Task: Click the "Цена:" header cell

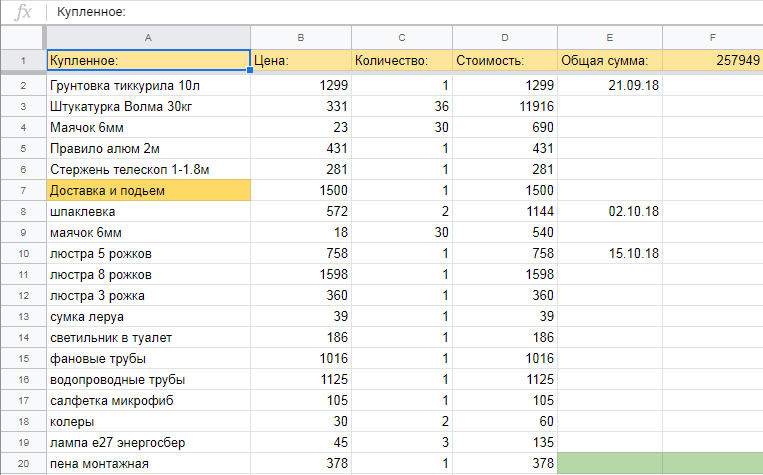Action: [301, 61]
